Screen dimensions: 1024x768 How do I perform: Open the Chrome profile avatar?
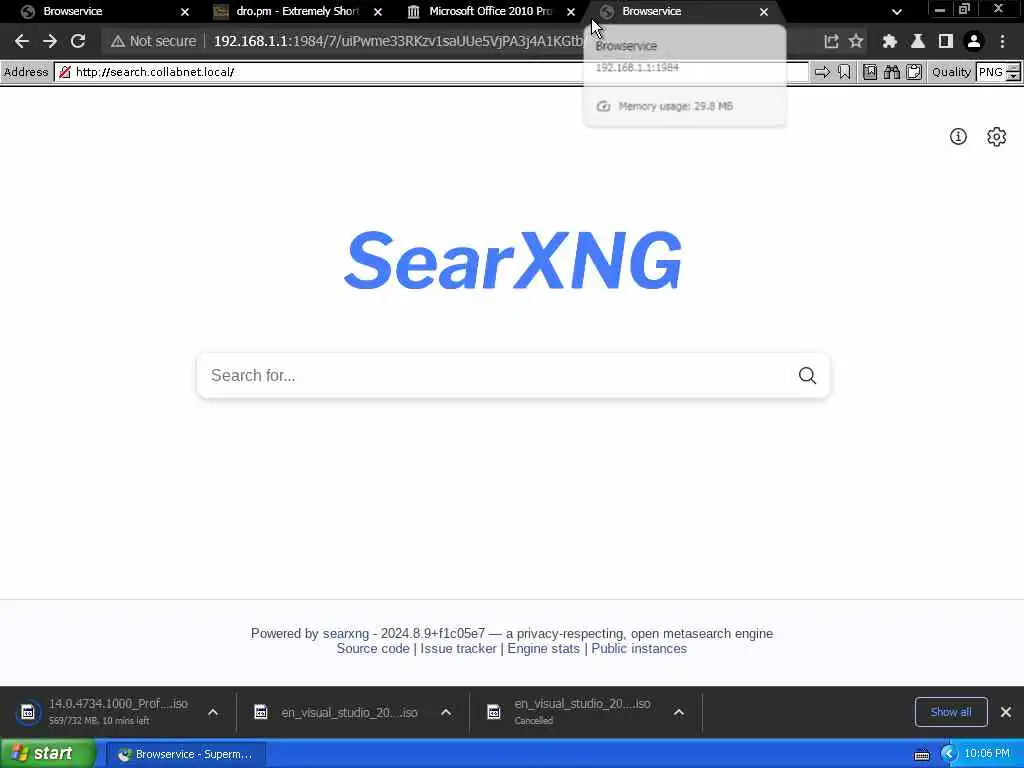click(x=974, y=41)
